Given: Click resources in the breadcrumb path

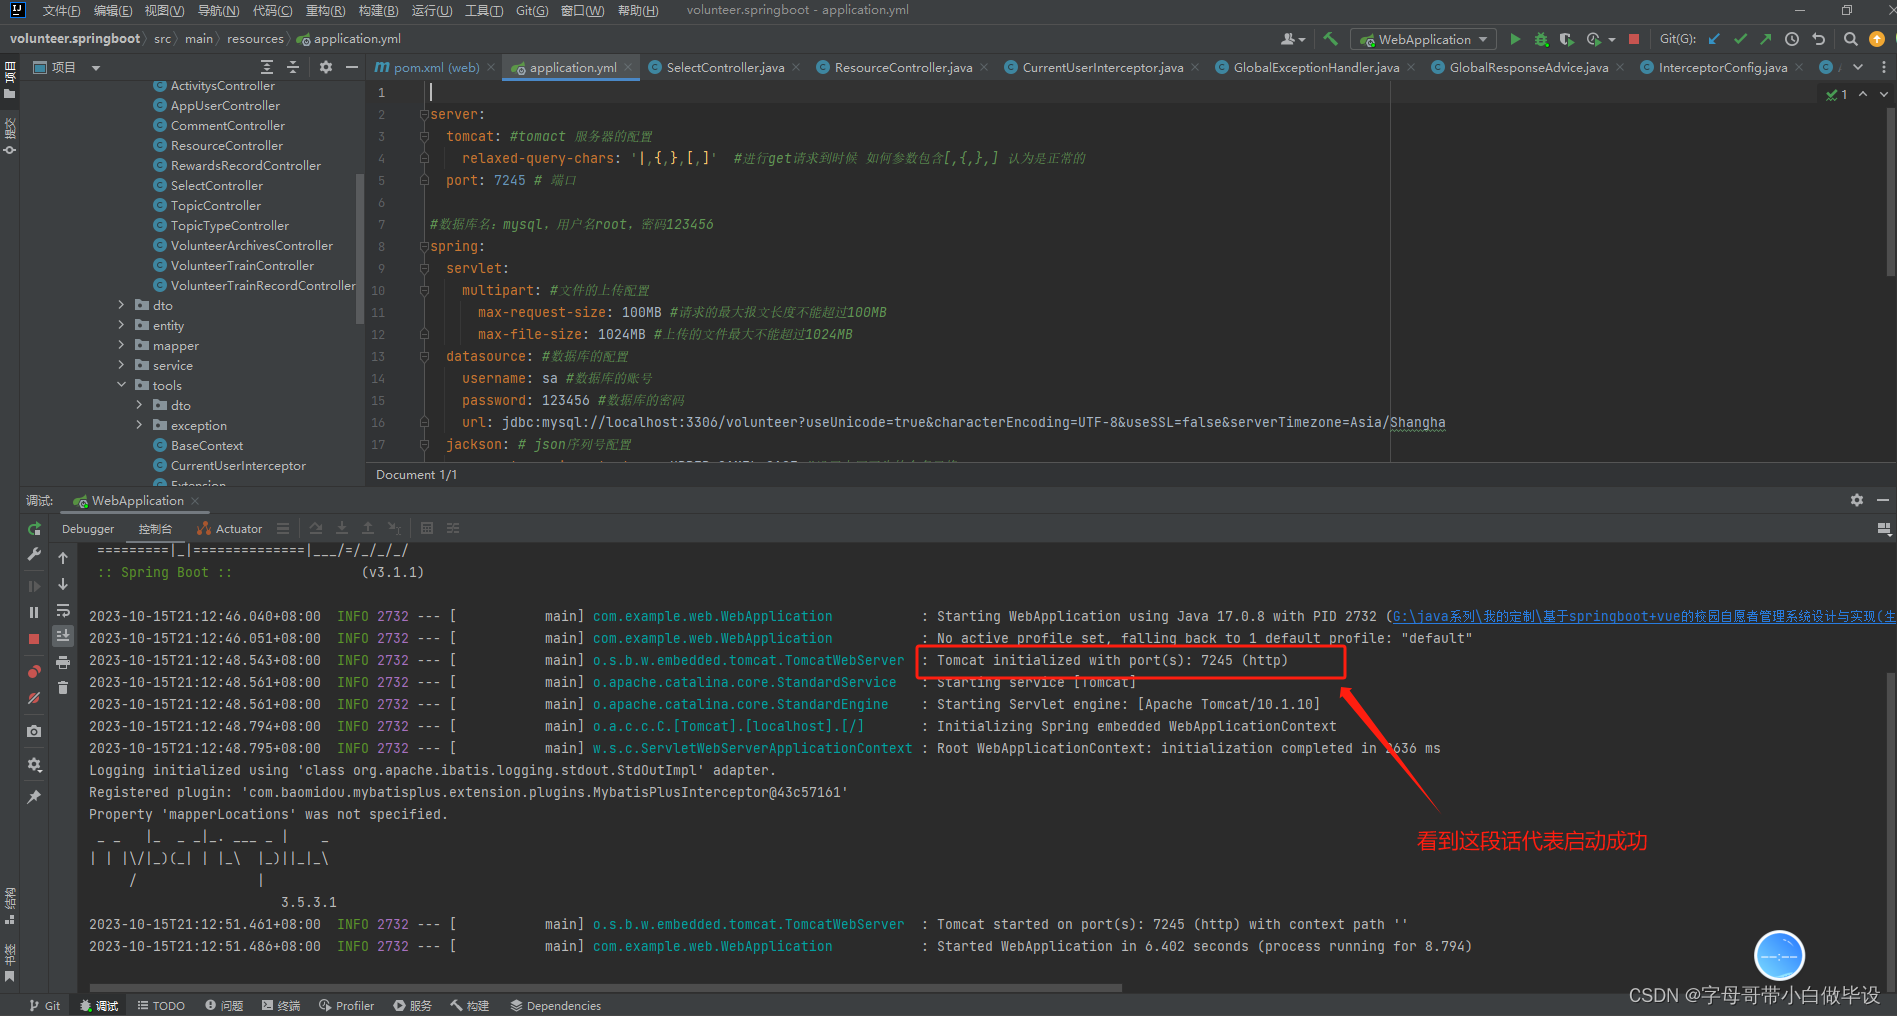Looking at the screenshot, I should tap(255, 39).
